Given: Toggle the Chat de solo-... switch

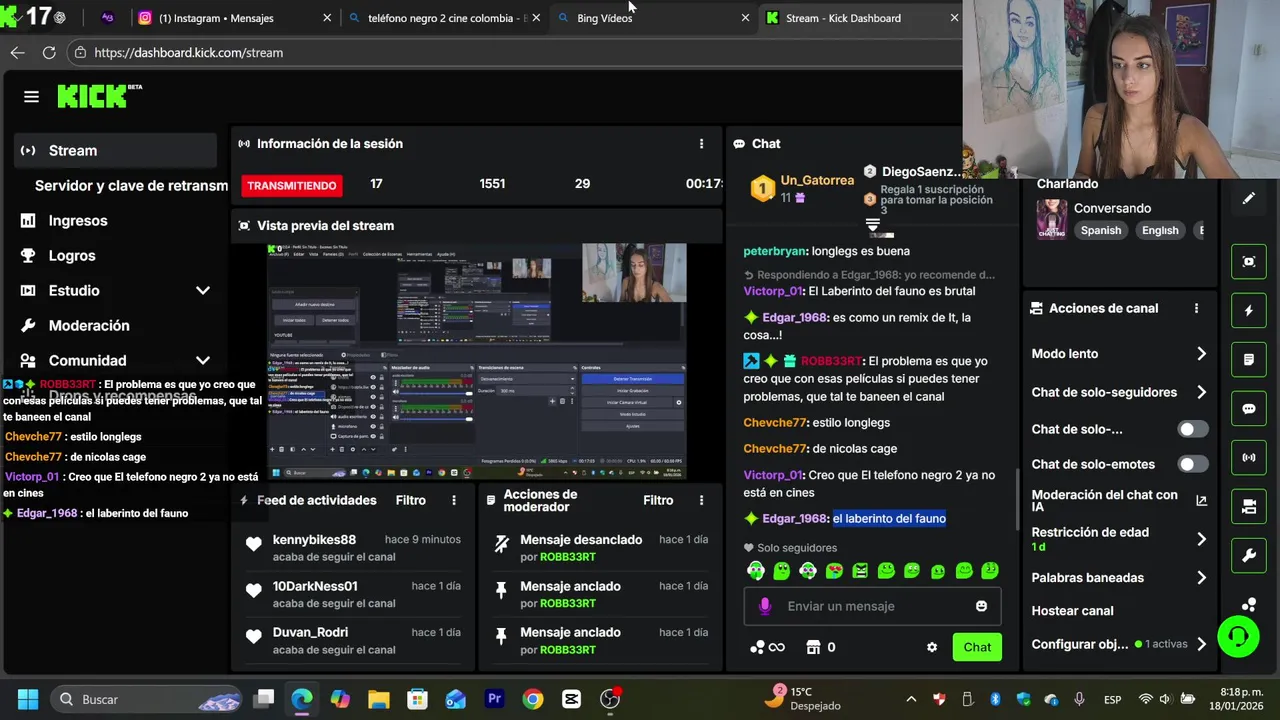Looking at the screenshot, I should (1191, 429).
